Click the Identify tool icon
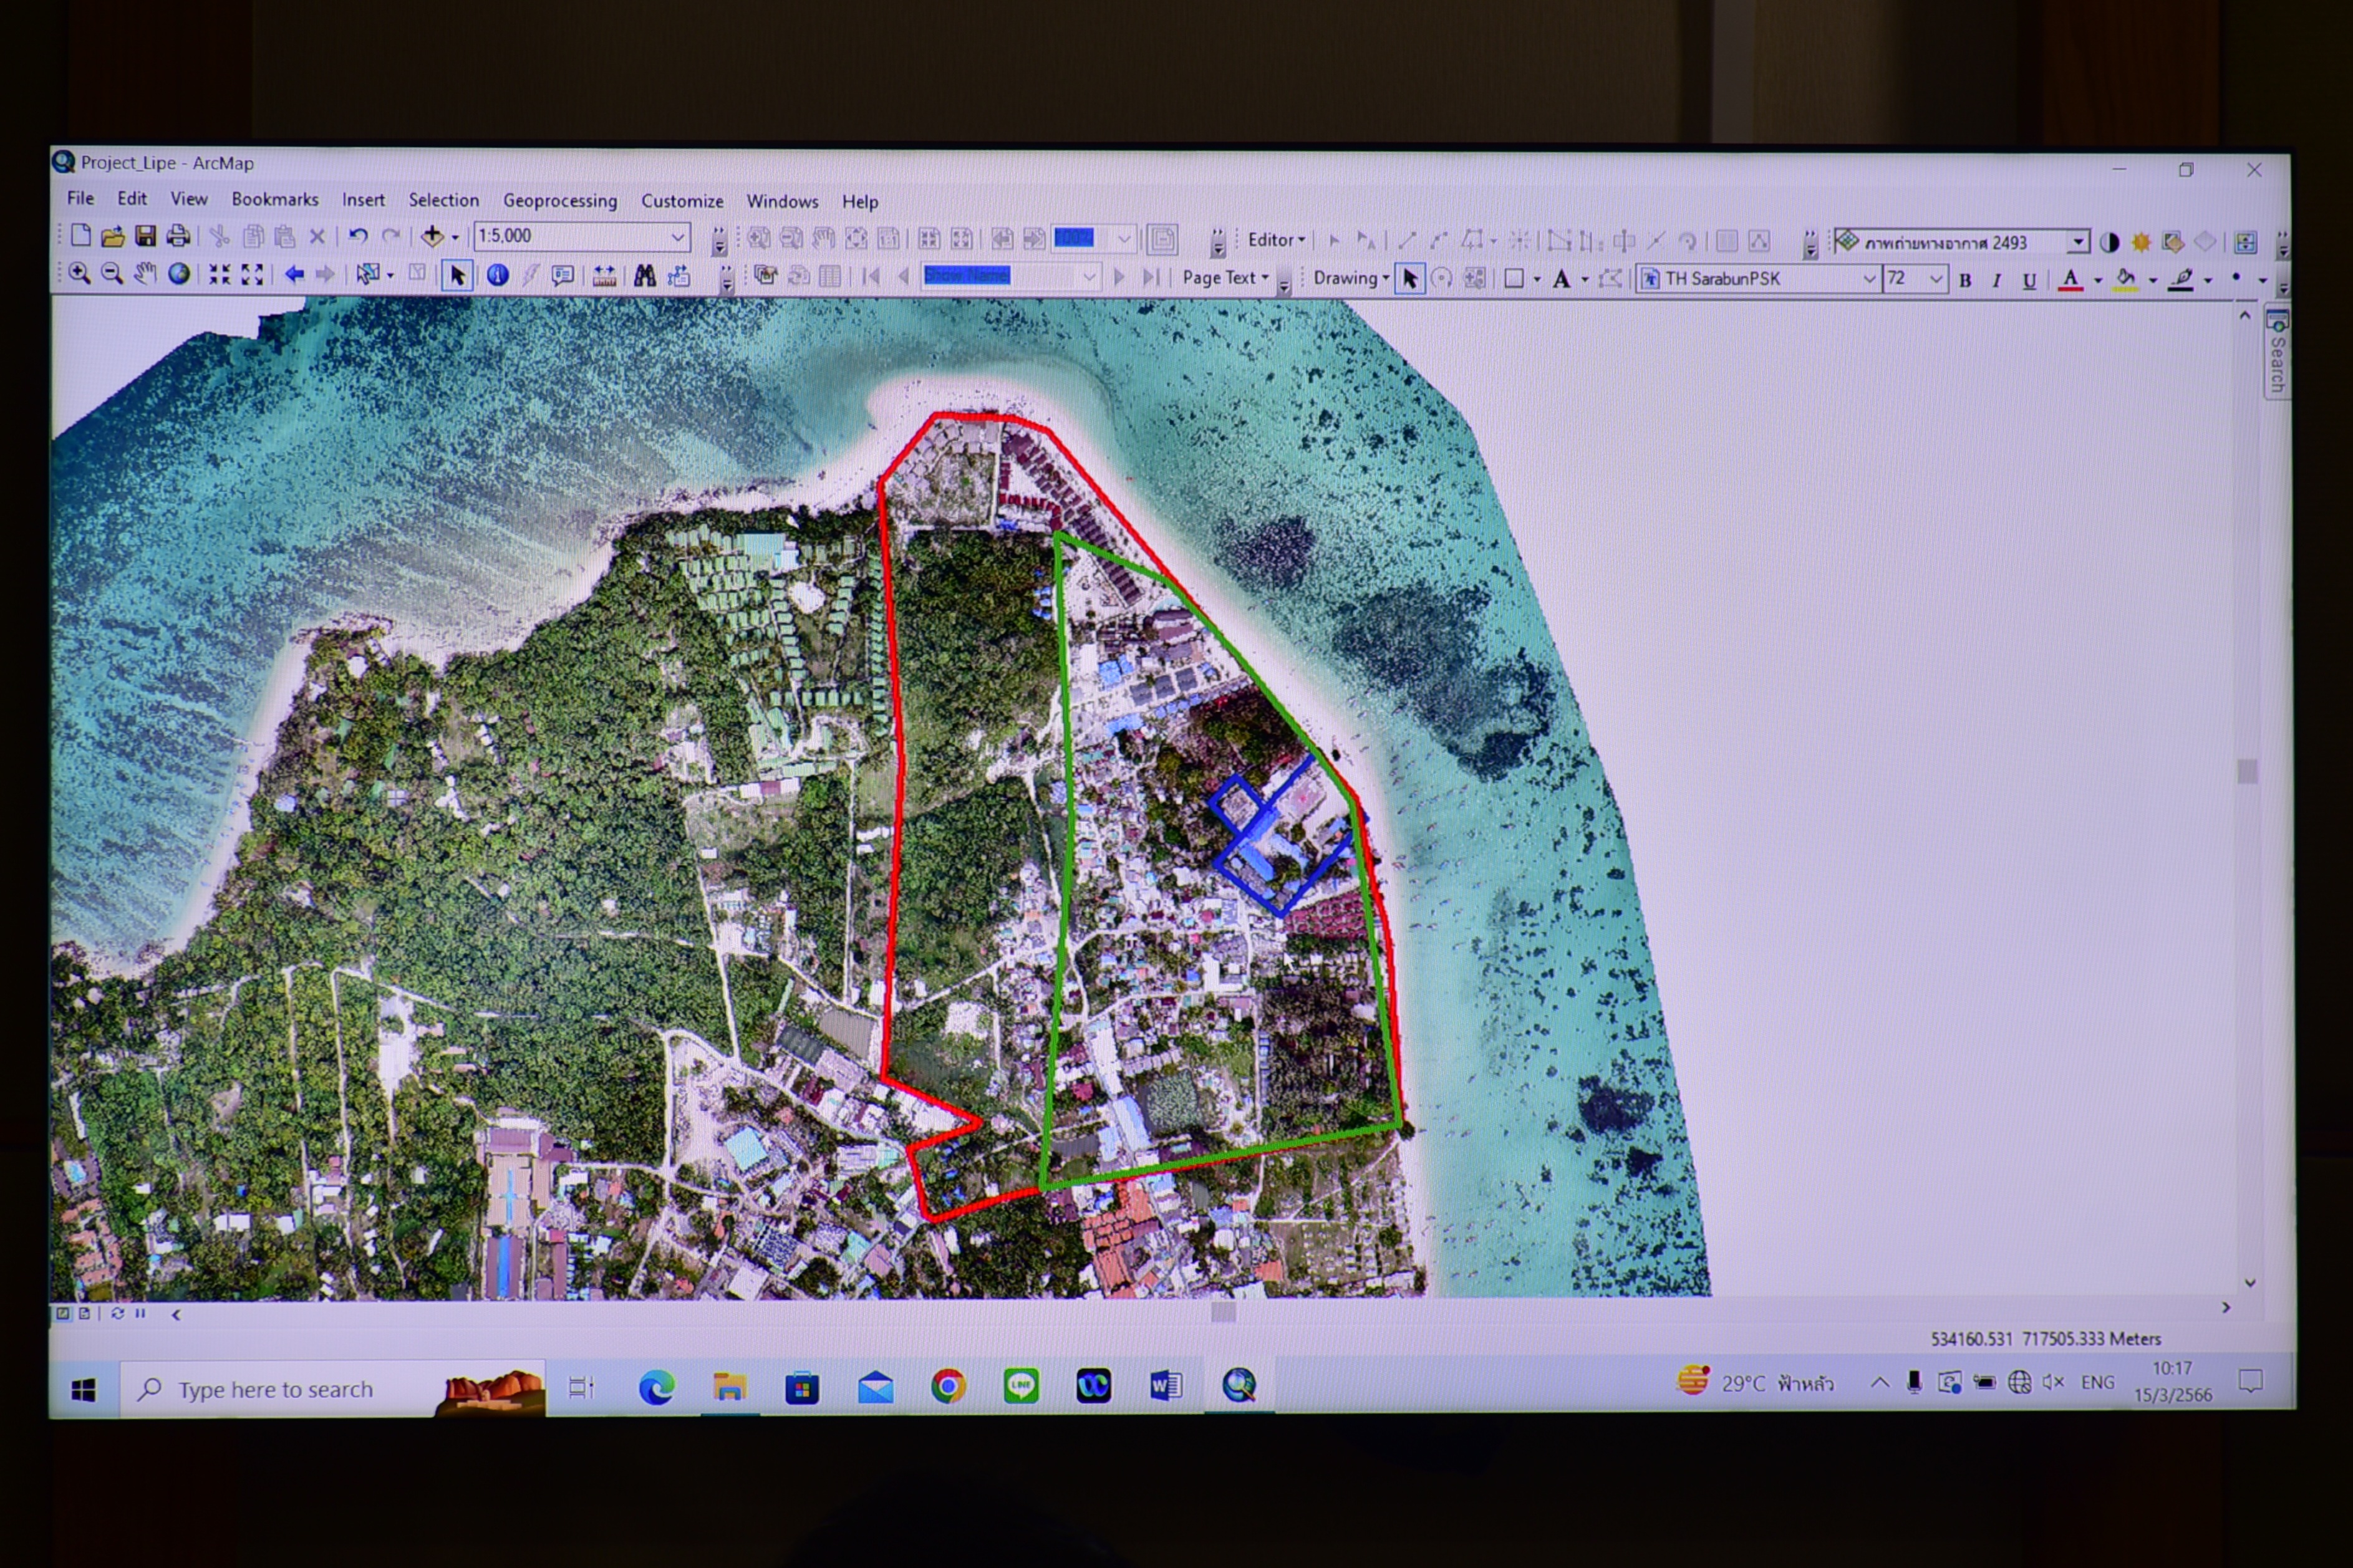Screen dimensions: 2353x1568 click(x=497, y=275)
